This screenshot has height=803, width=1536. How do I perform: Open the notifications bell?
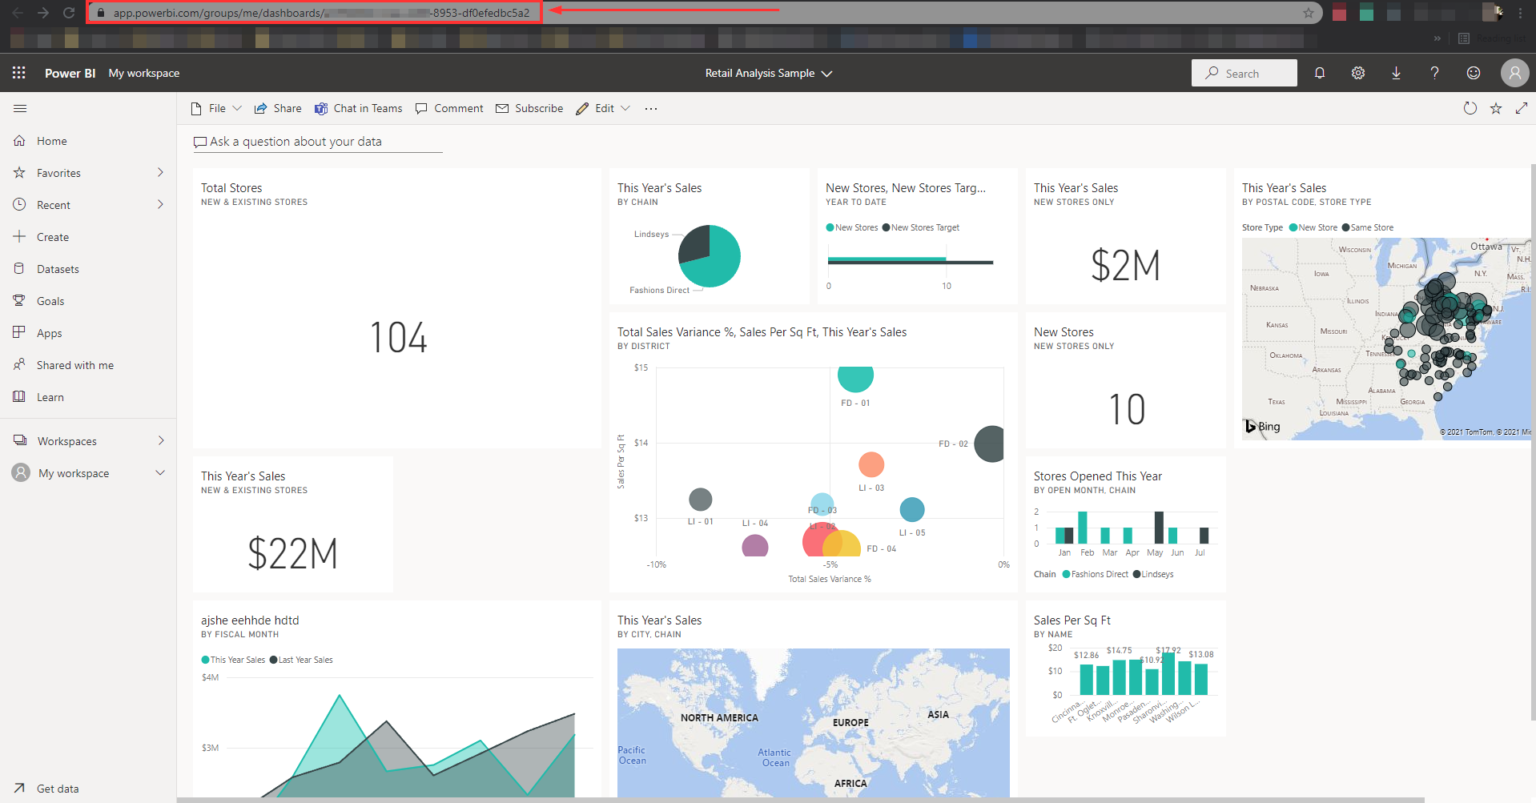(x=1320, y=72)
